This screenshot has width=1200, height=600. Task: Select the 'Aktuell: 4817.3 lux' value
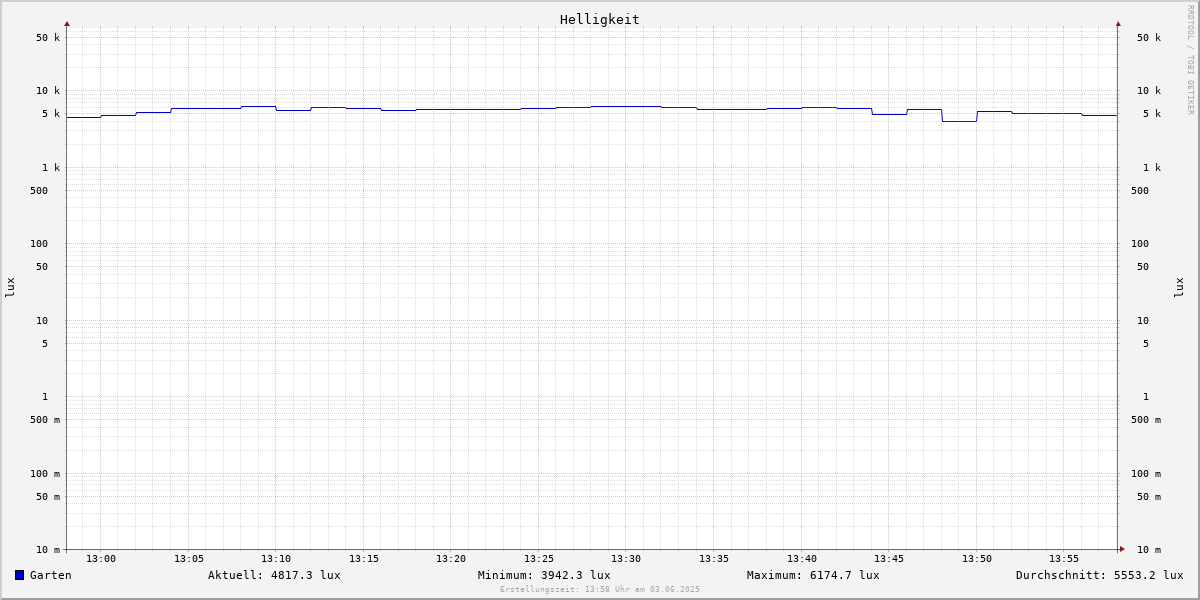274,575
